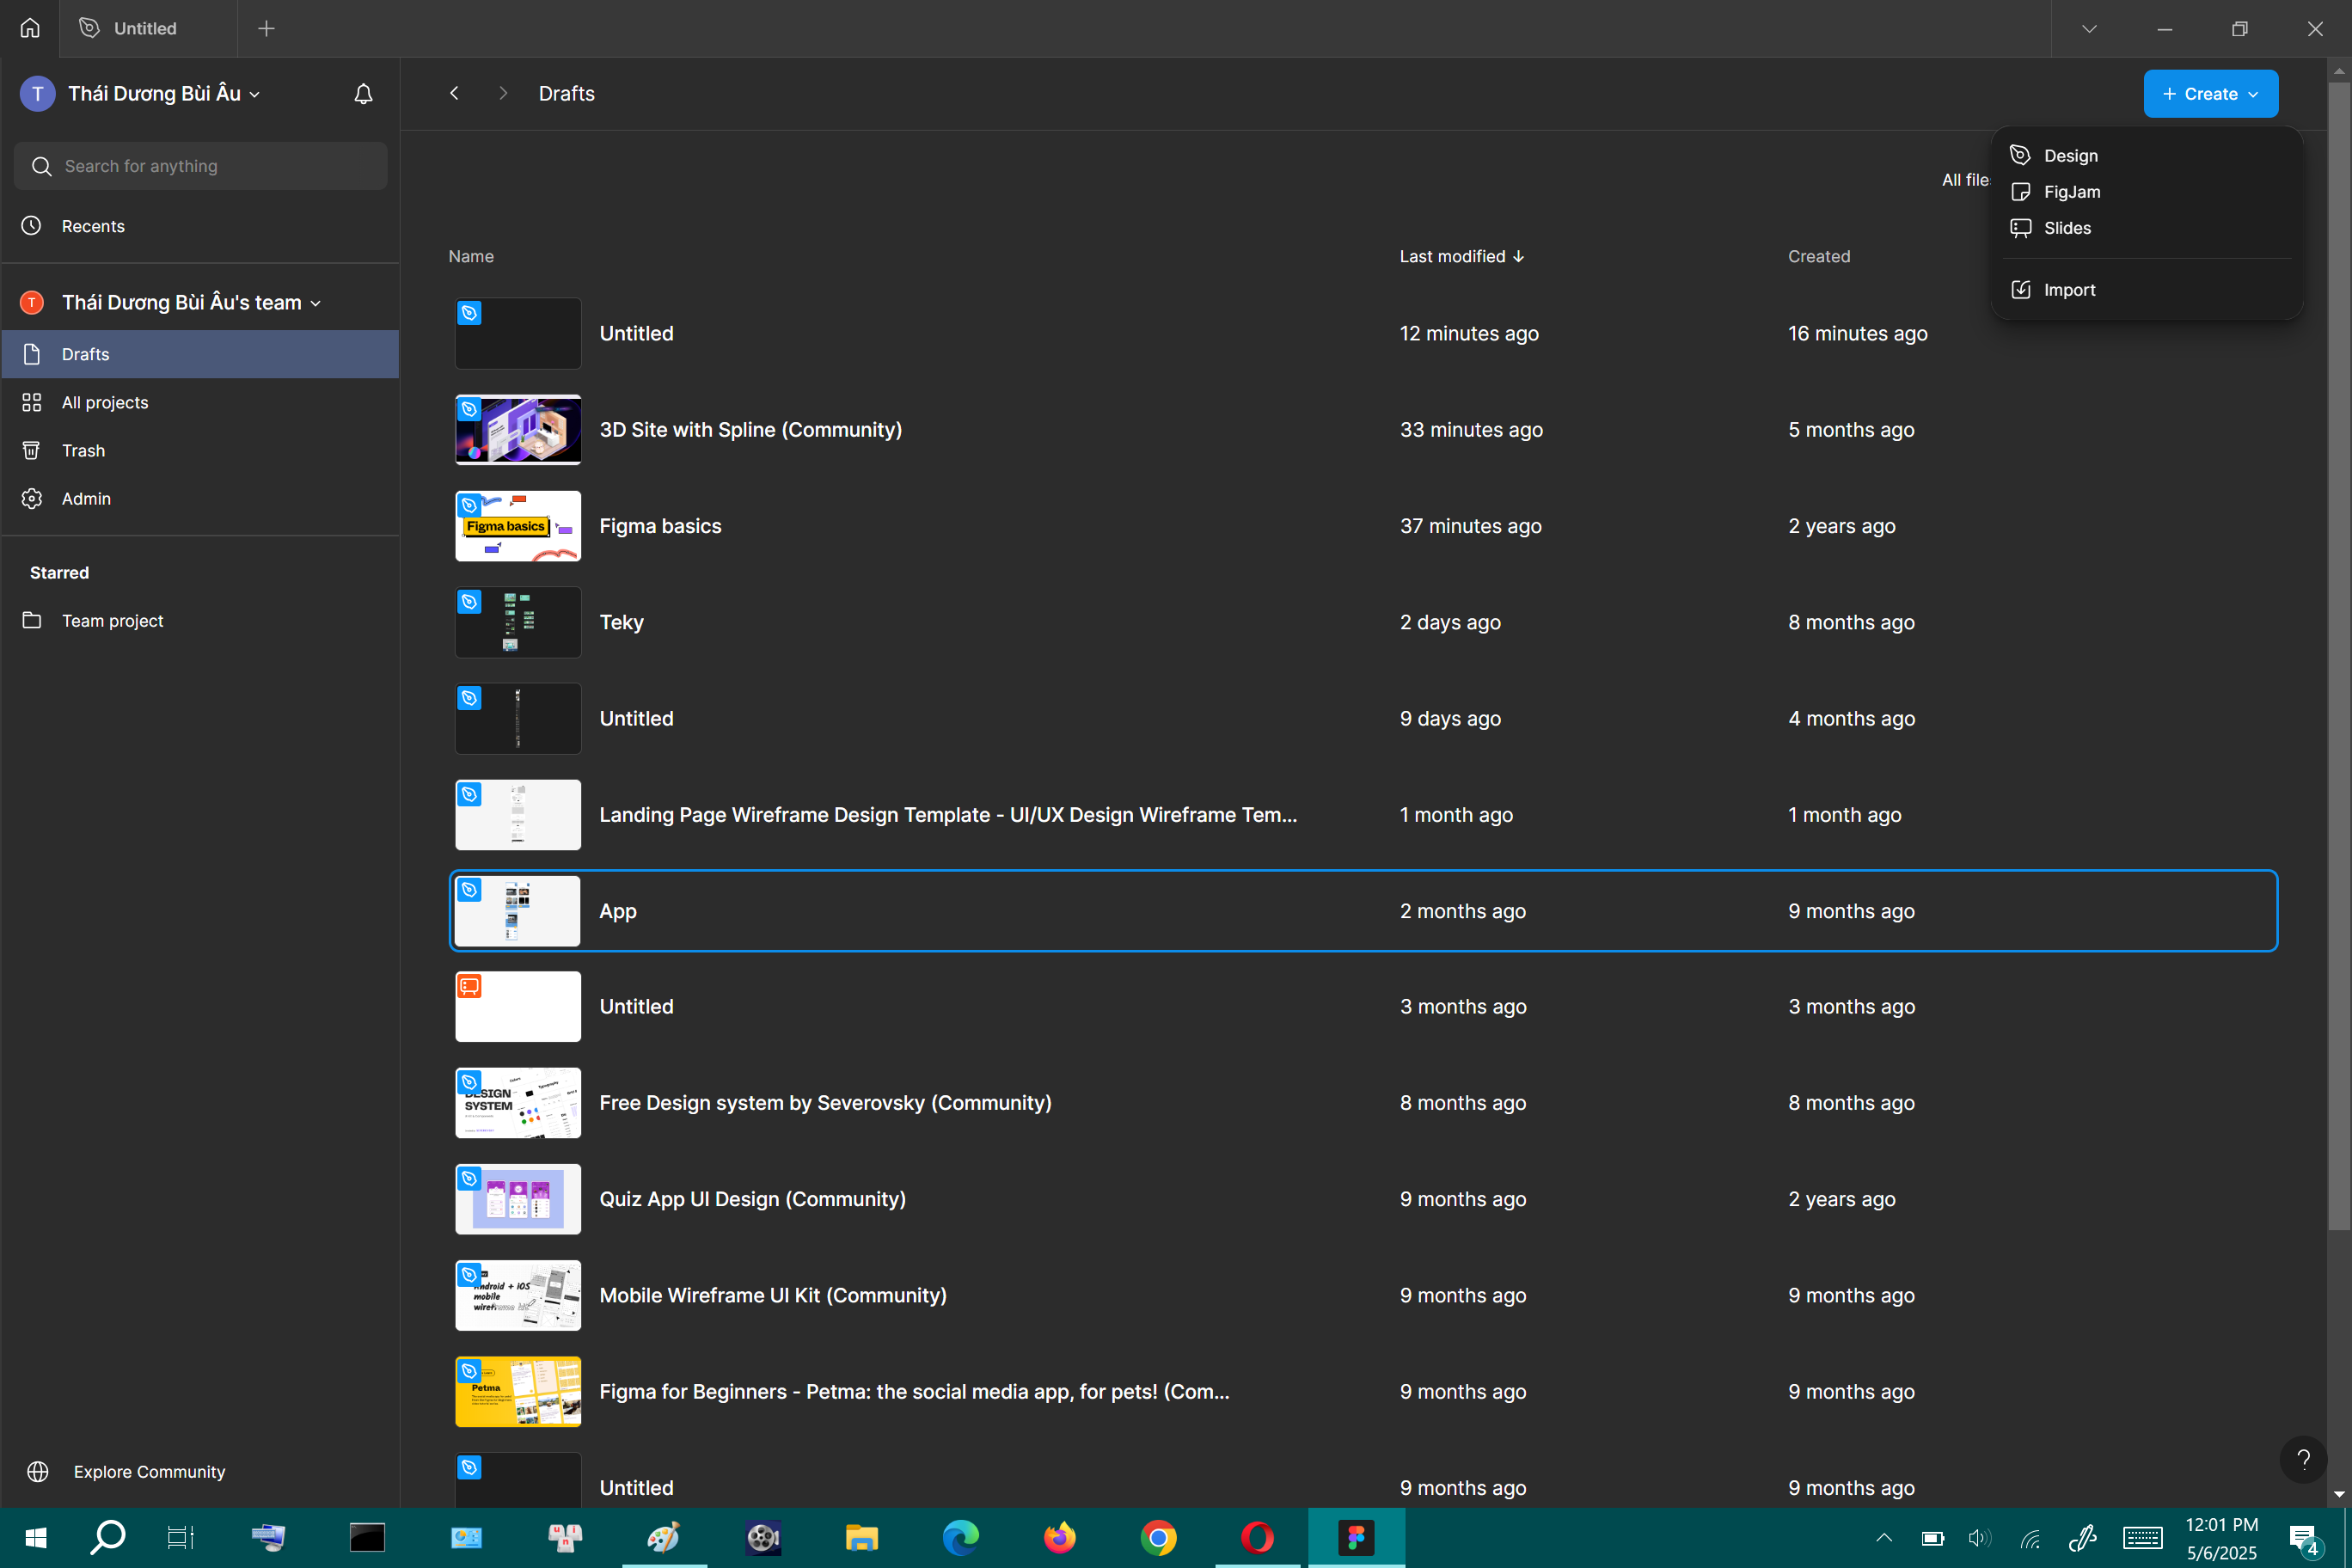Viewport: 2352px width, 1568px height.
Task: Select the Teky file row
Action: (1364, 622)
